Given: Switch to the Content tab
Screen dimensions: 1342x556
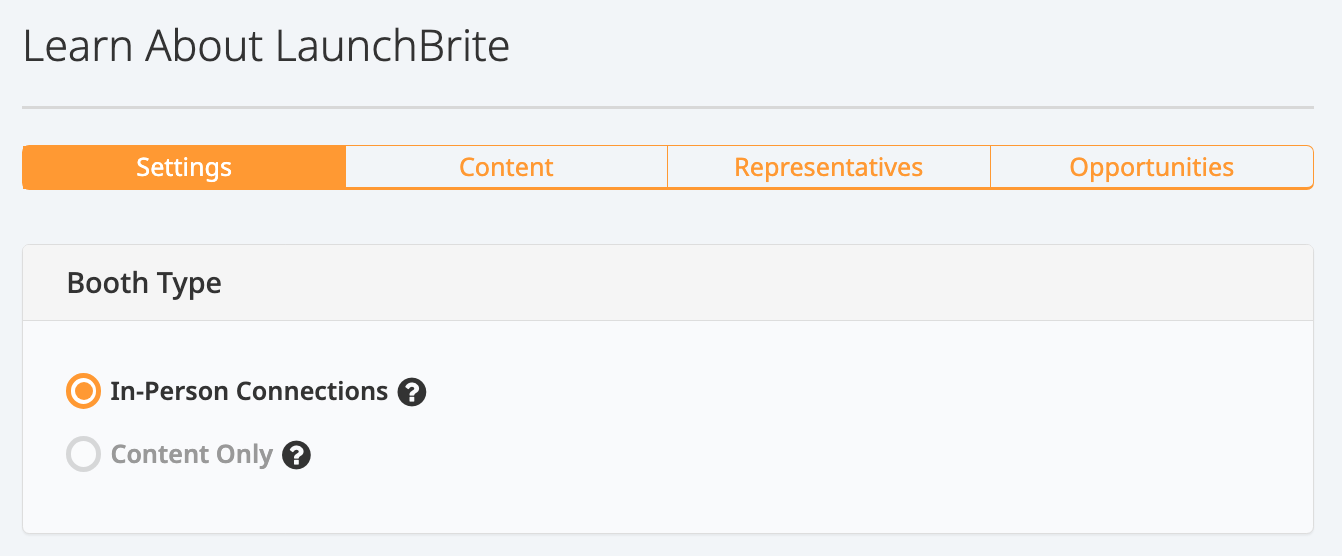Looking at the screenshot, I should point(507,167).
